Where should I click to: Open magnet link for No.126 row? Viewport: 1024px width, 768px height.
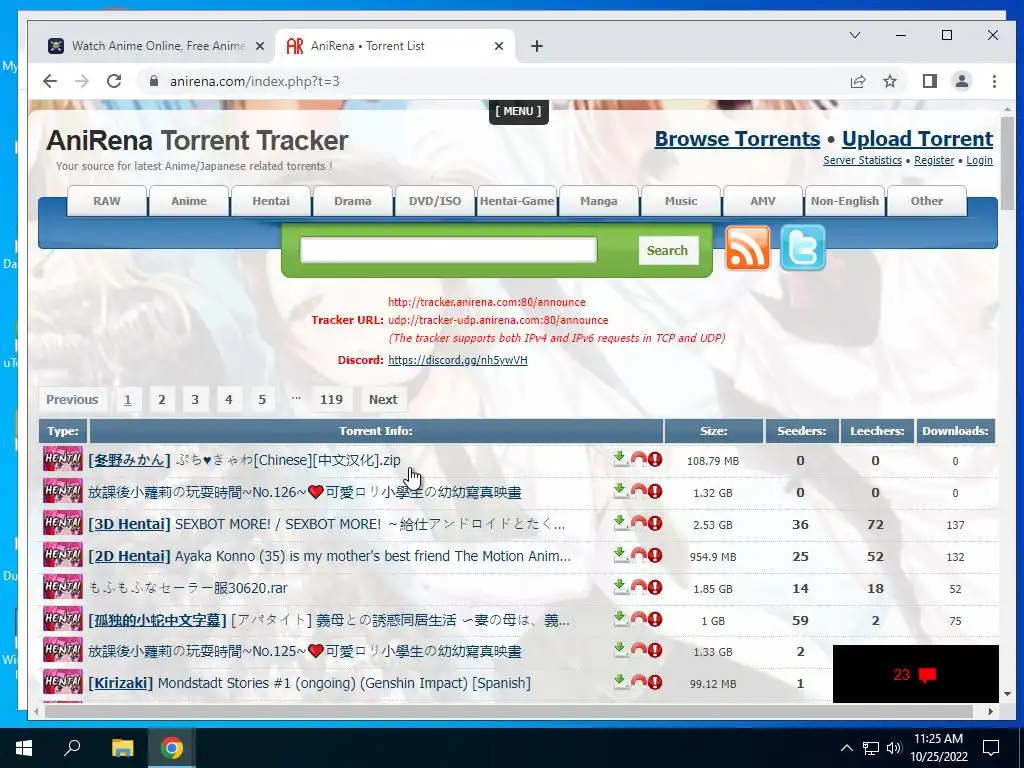[x=639, y=490]
